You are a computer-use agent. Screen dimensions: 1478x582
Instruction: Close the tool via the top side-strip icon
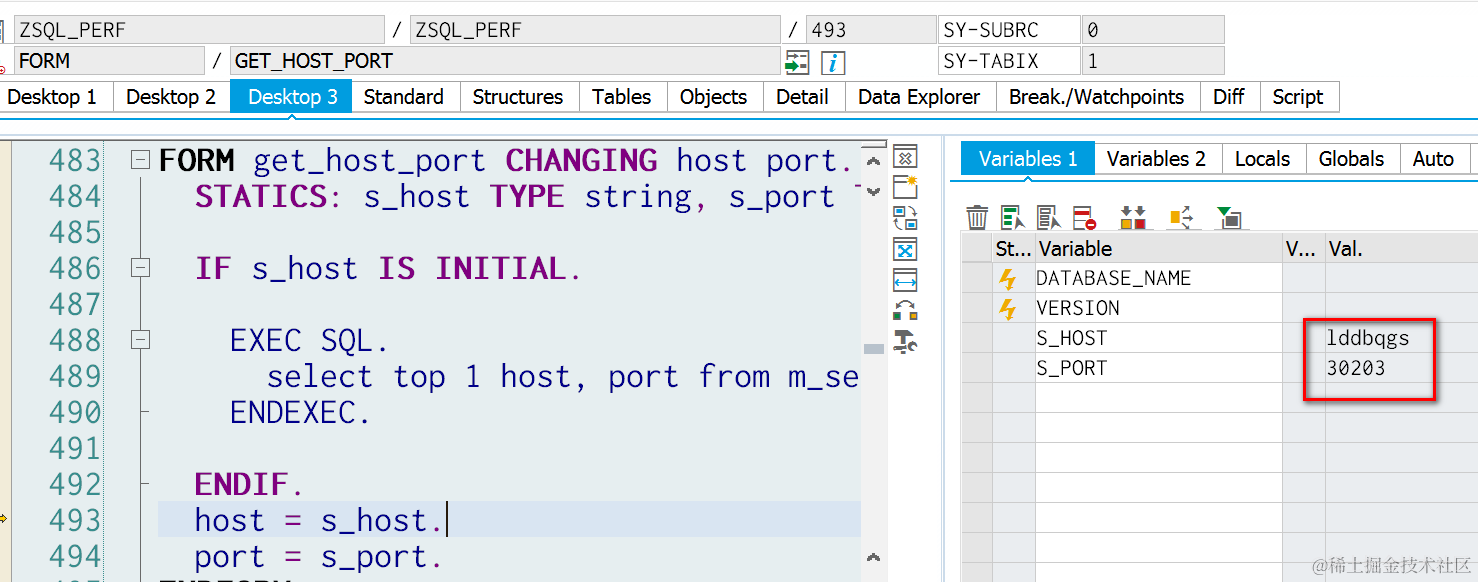coord(905,157)
